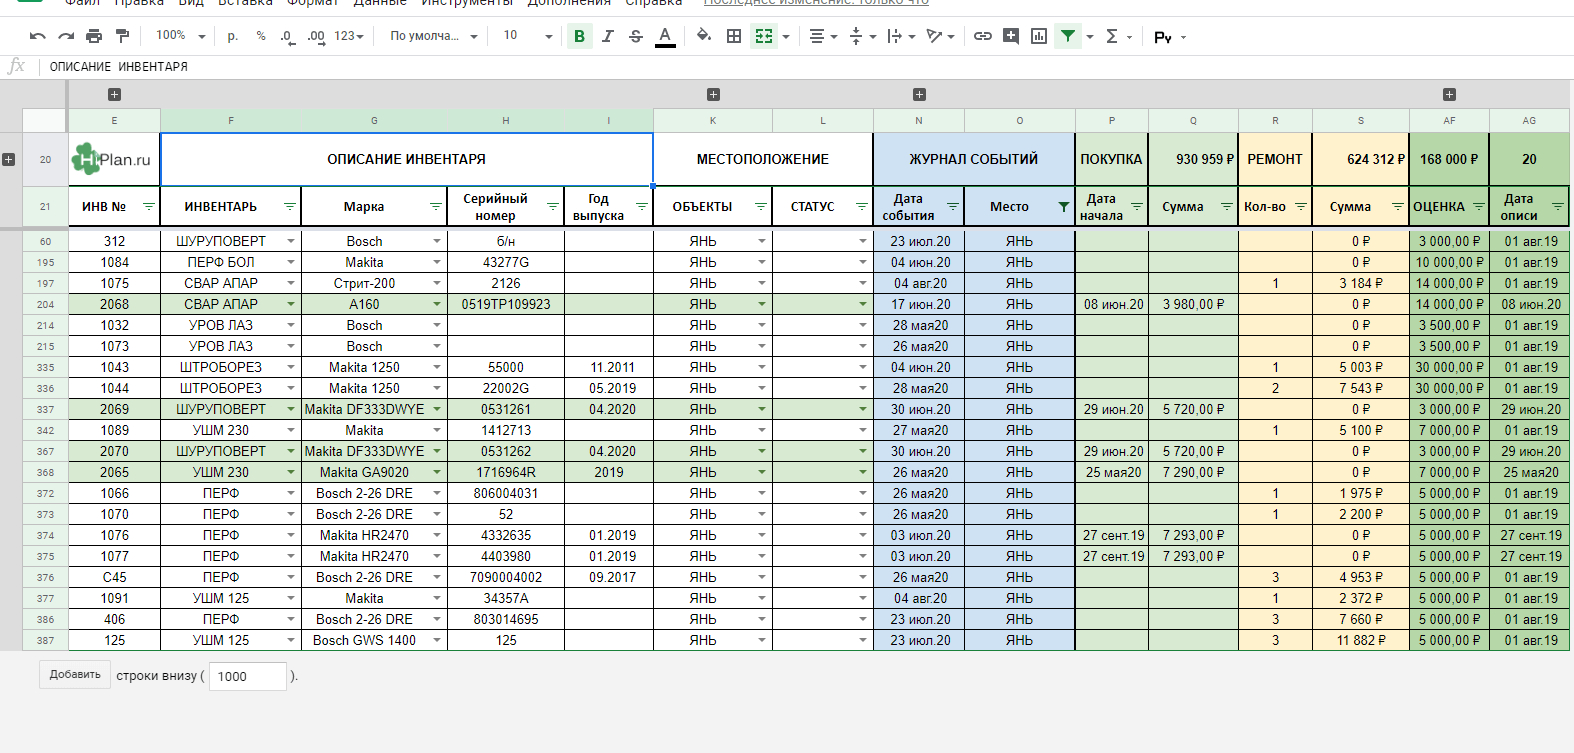Open merge type dropdown arrow
The image size is (1574, 753).
coord(786,37)
